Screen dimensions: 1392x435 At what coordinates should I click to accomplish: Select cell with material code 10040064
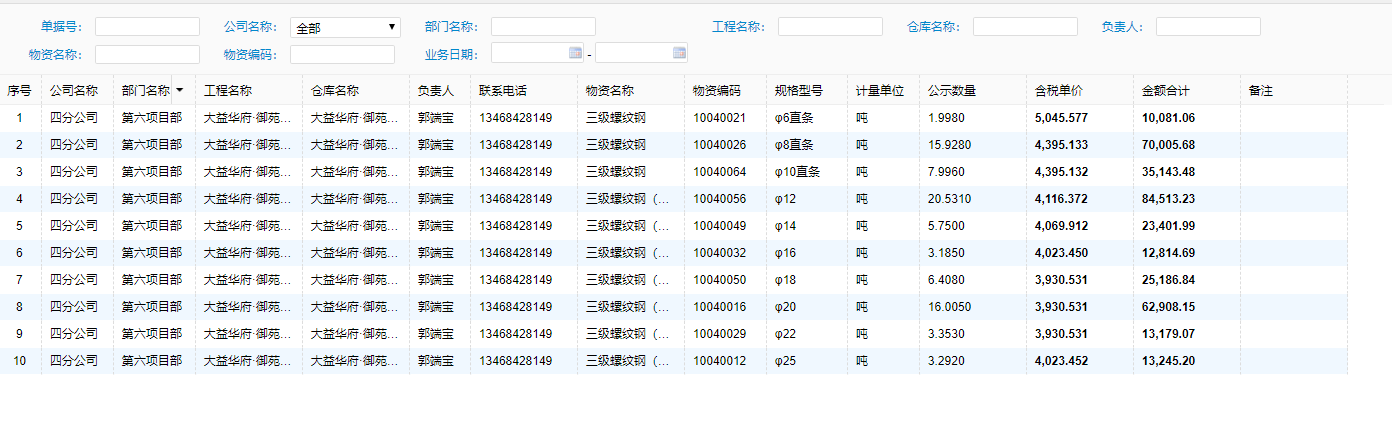tap(725, 172)
